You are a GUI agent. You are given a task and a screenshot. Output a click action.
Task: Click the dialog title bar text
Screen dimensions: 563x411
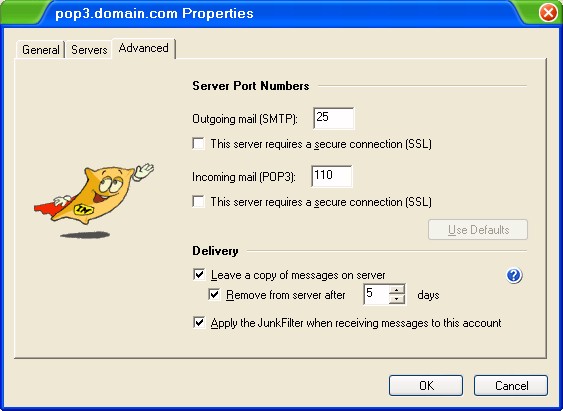coord(154,14)
